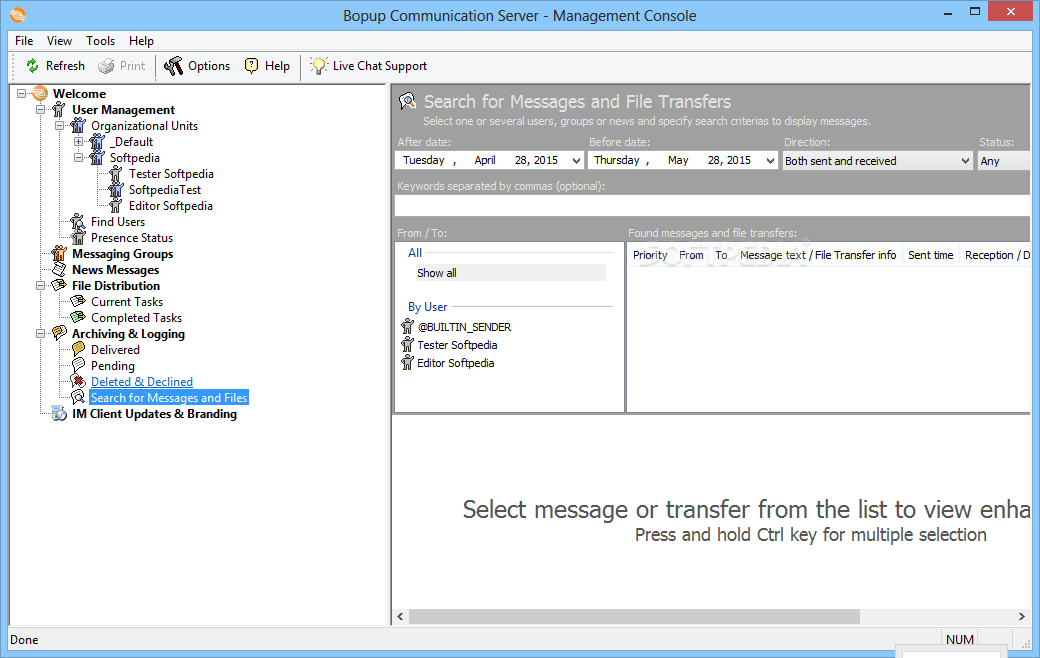1040x658 pixels.
Task: Click the Softpedia unit icon
Action: [x=97, y=157]
